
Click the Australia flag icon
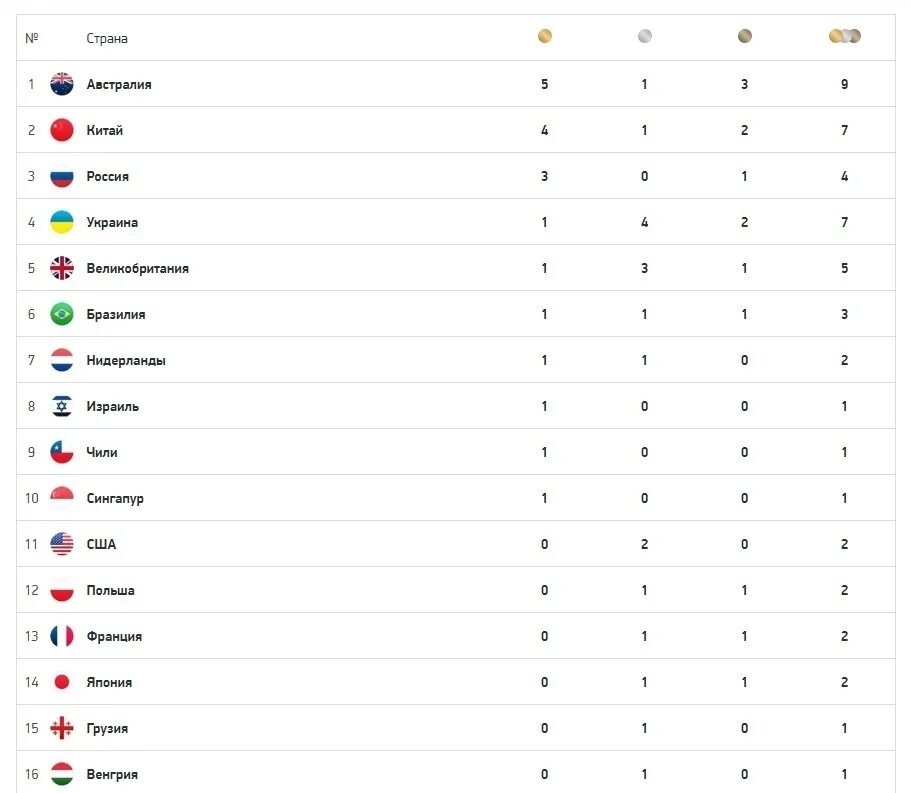click(x=62, y=84)
